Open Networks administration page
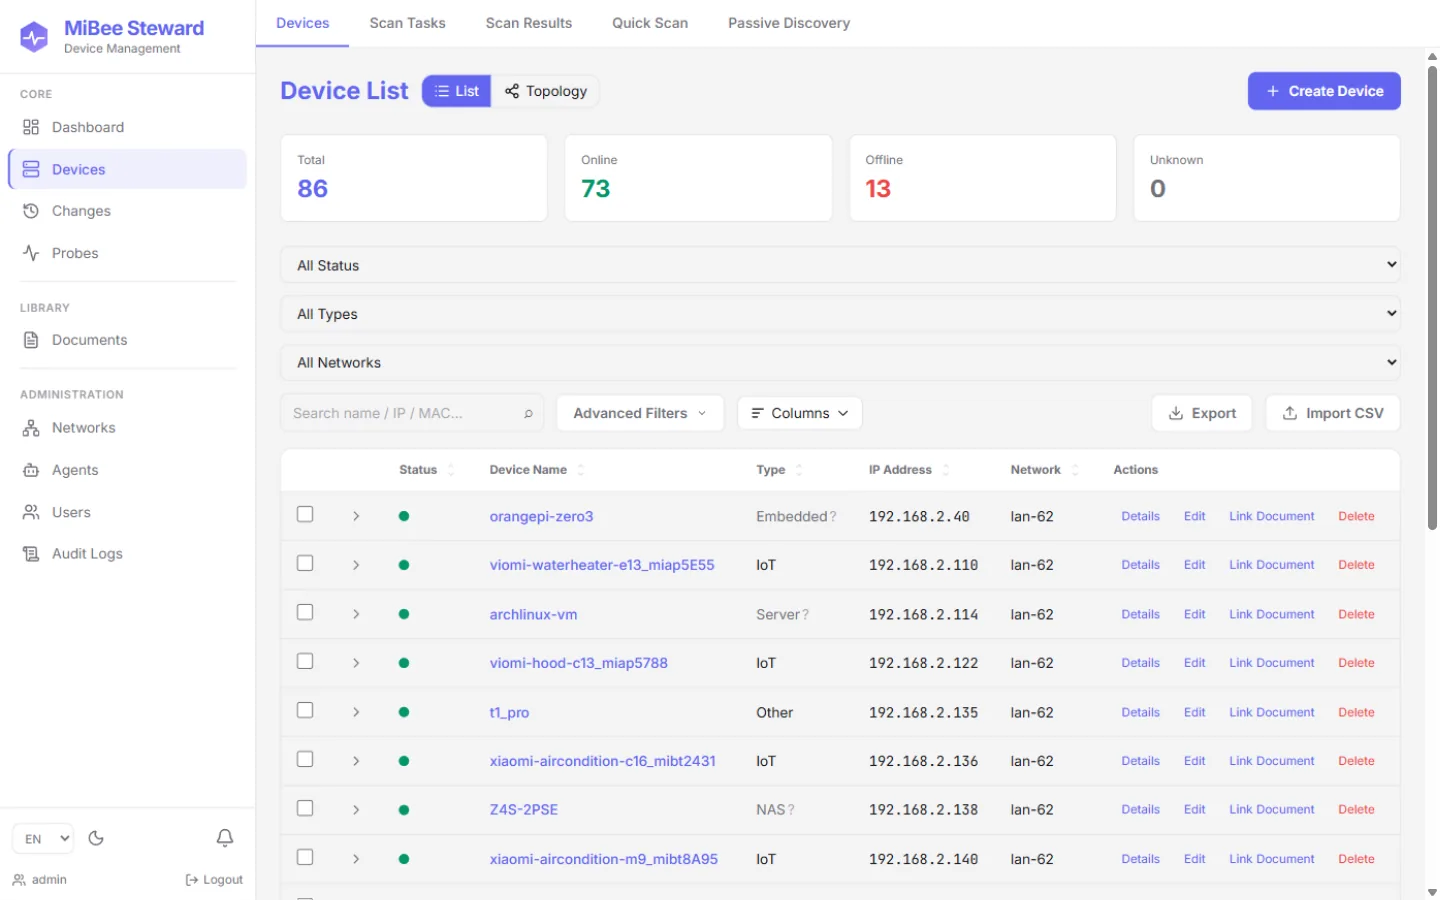1440x900 pixels. [127, 428]
